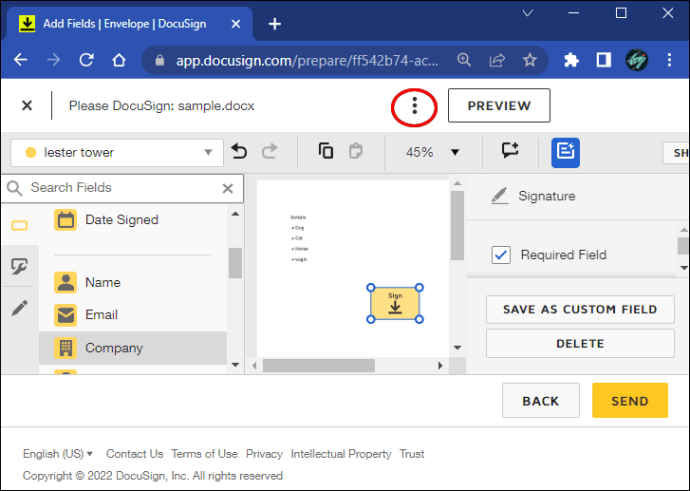The height and width of the screenshot is (491, 690).
Task: Open the pencil edit sidebar tab
Action: pyautogui.click(x=20, y=308)
